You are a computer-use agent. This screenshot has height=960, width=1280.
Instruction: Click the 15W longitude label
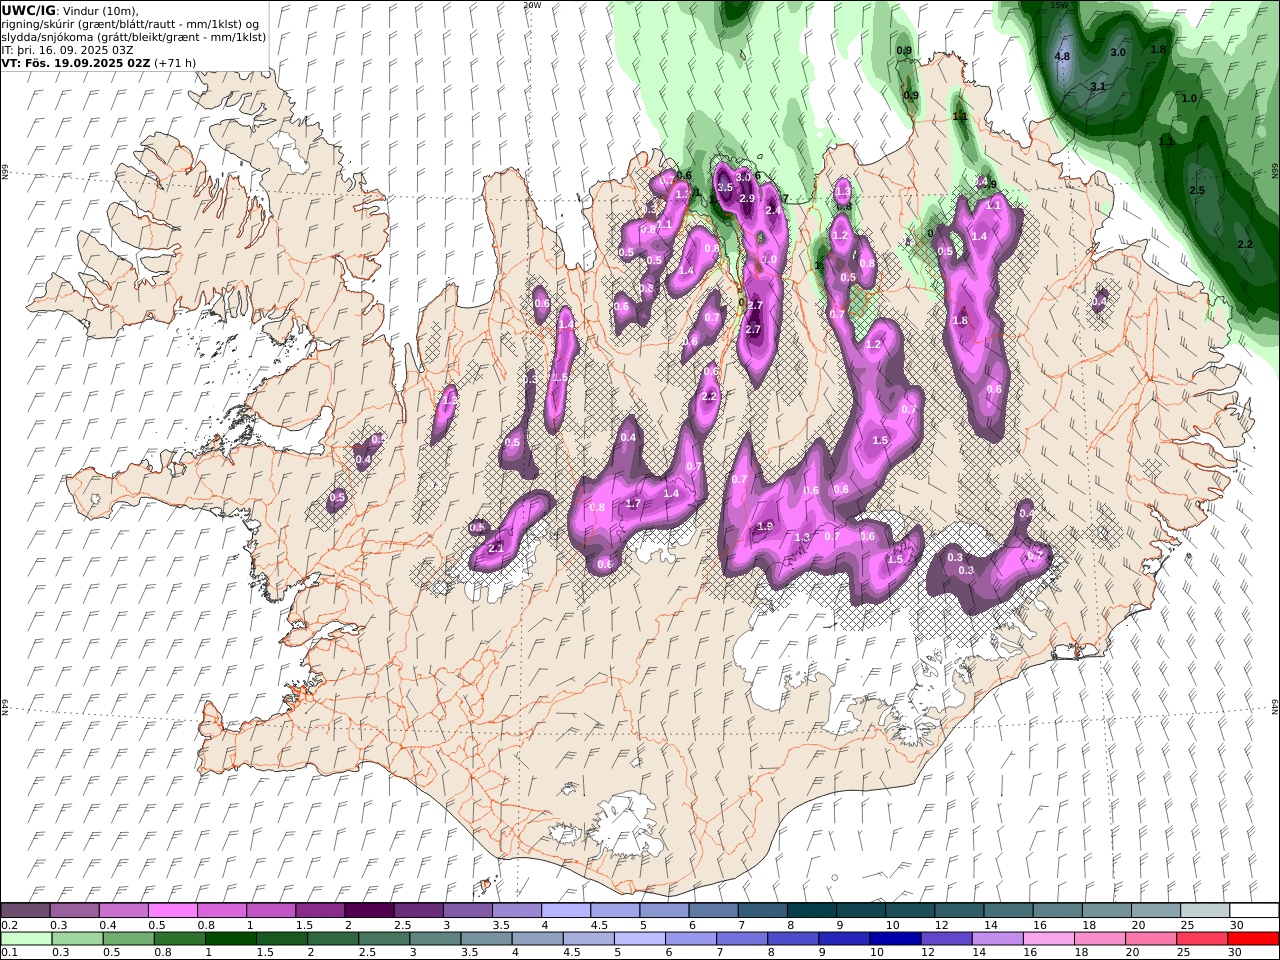(x=1059, y=5)
